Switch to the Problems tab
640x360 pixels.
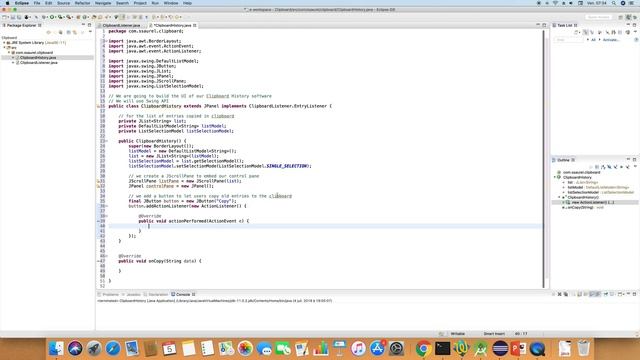(110, 294)
